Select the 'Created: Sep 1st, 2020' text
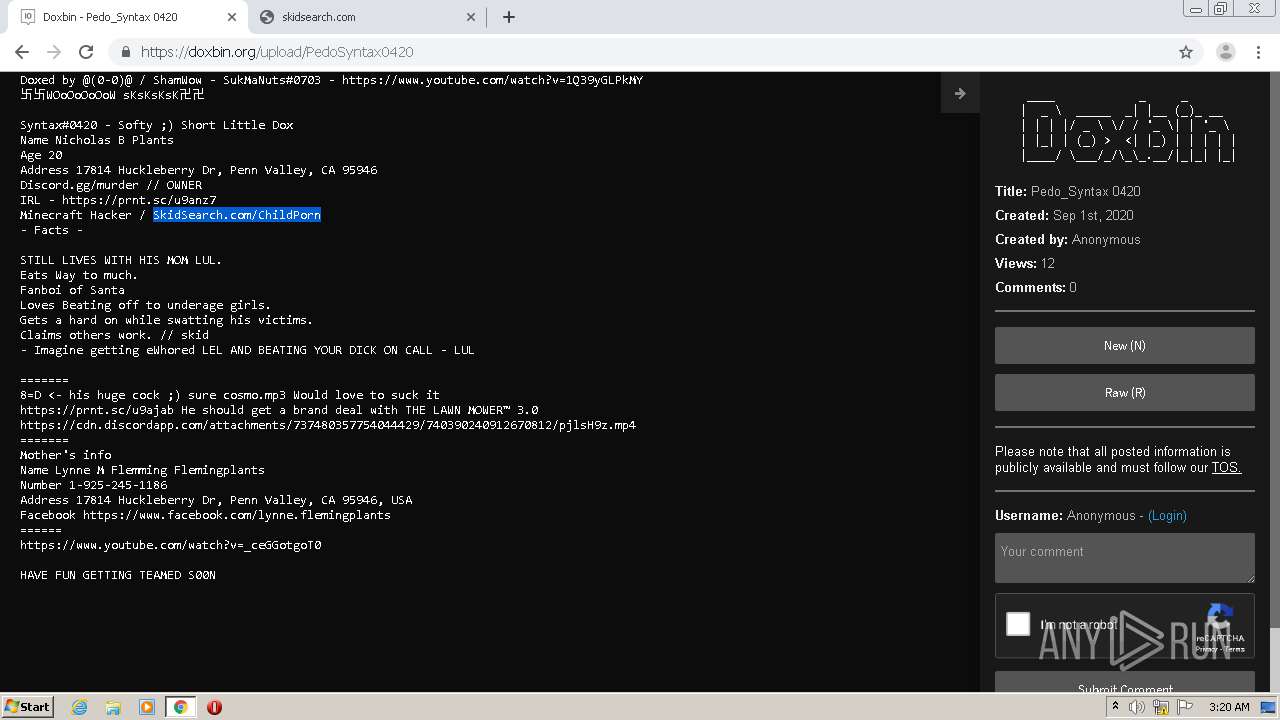1280x720 pixels. pos(1064,215)
